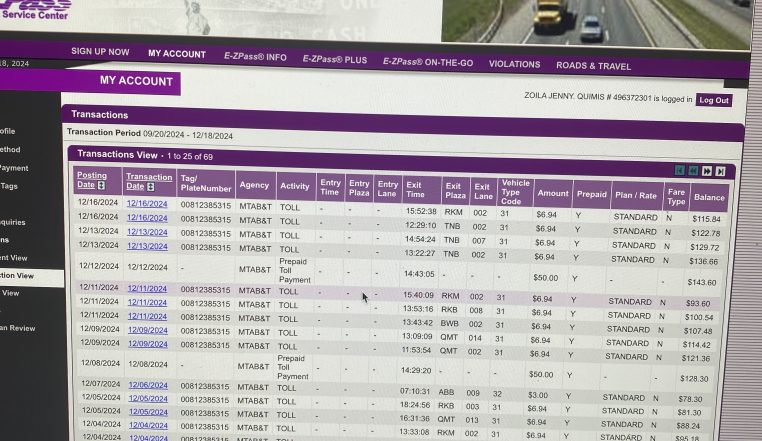Click the Log Out button
762x441 pixels.
[x=714, y=100]
